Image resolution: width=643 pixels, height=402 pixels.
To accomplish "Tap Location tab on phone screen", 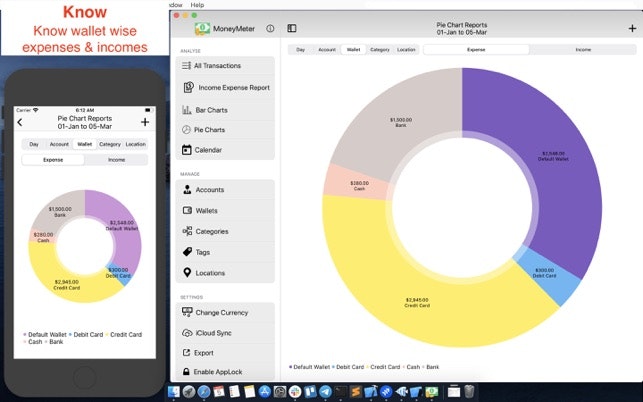I will coord(135,144).
